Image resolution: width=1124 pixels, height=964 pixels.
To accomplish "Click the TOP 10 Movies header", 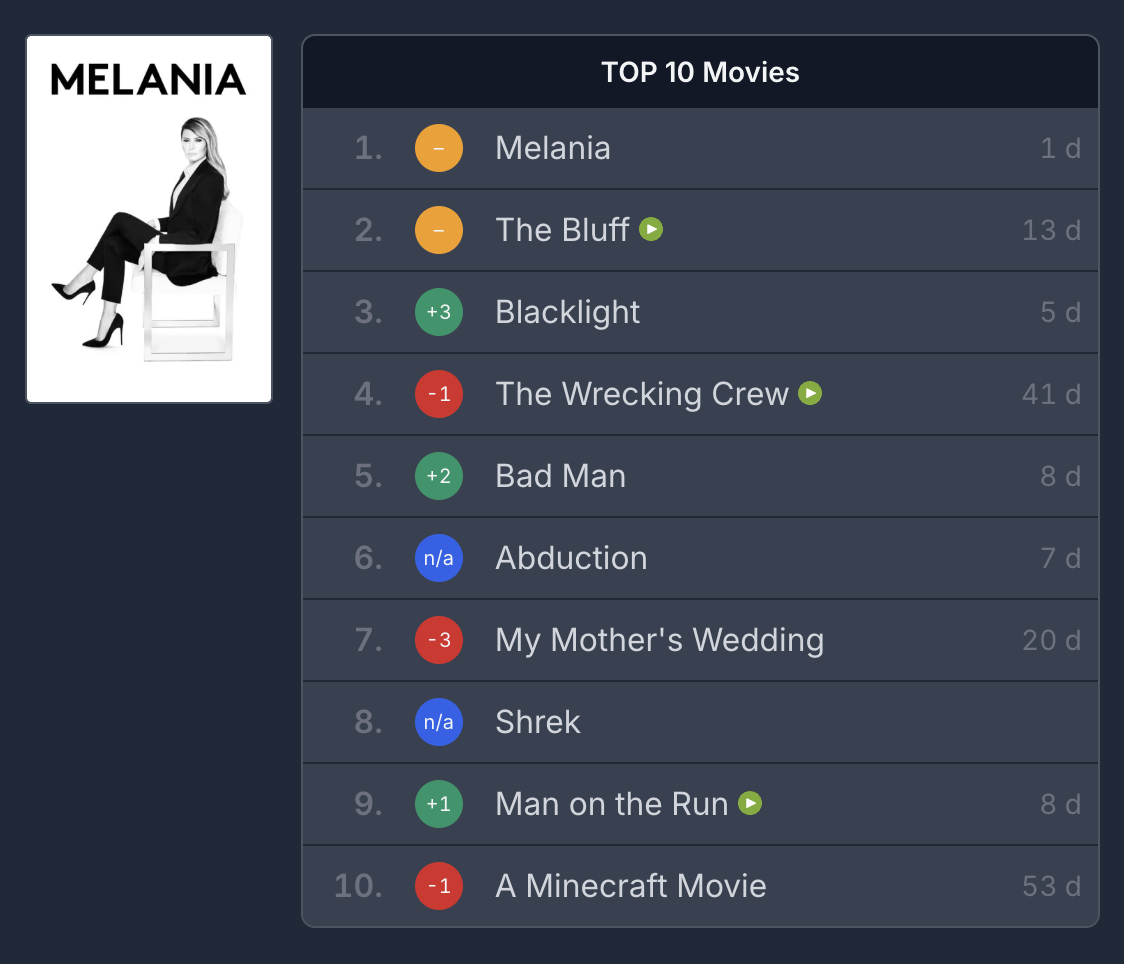I will [700, 73].
